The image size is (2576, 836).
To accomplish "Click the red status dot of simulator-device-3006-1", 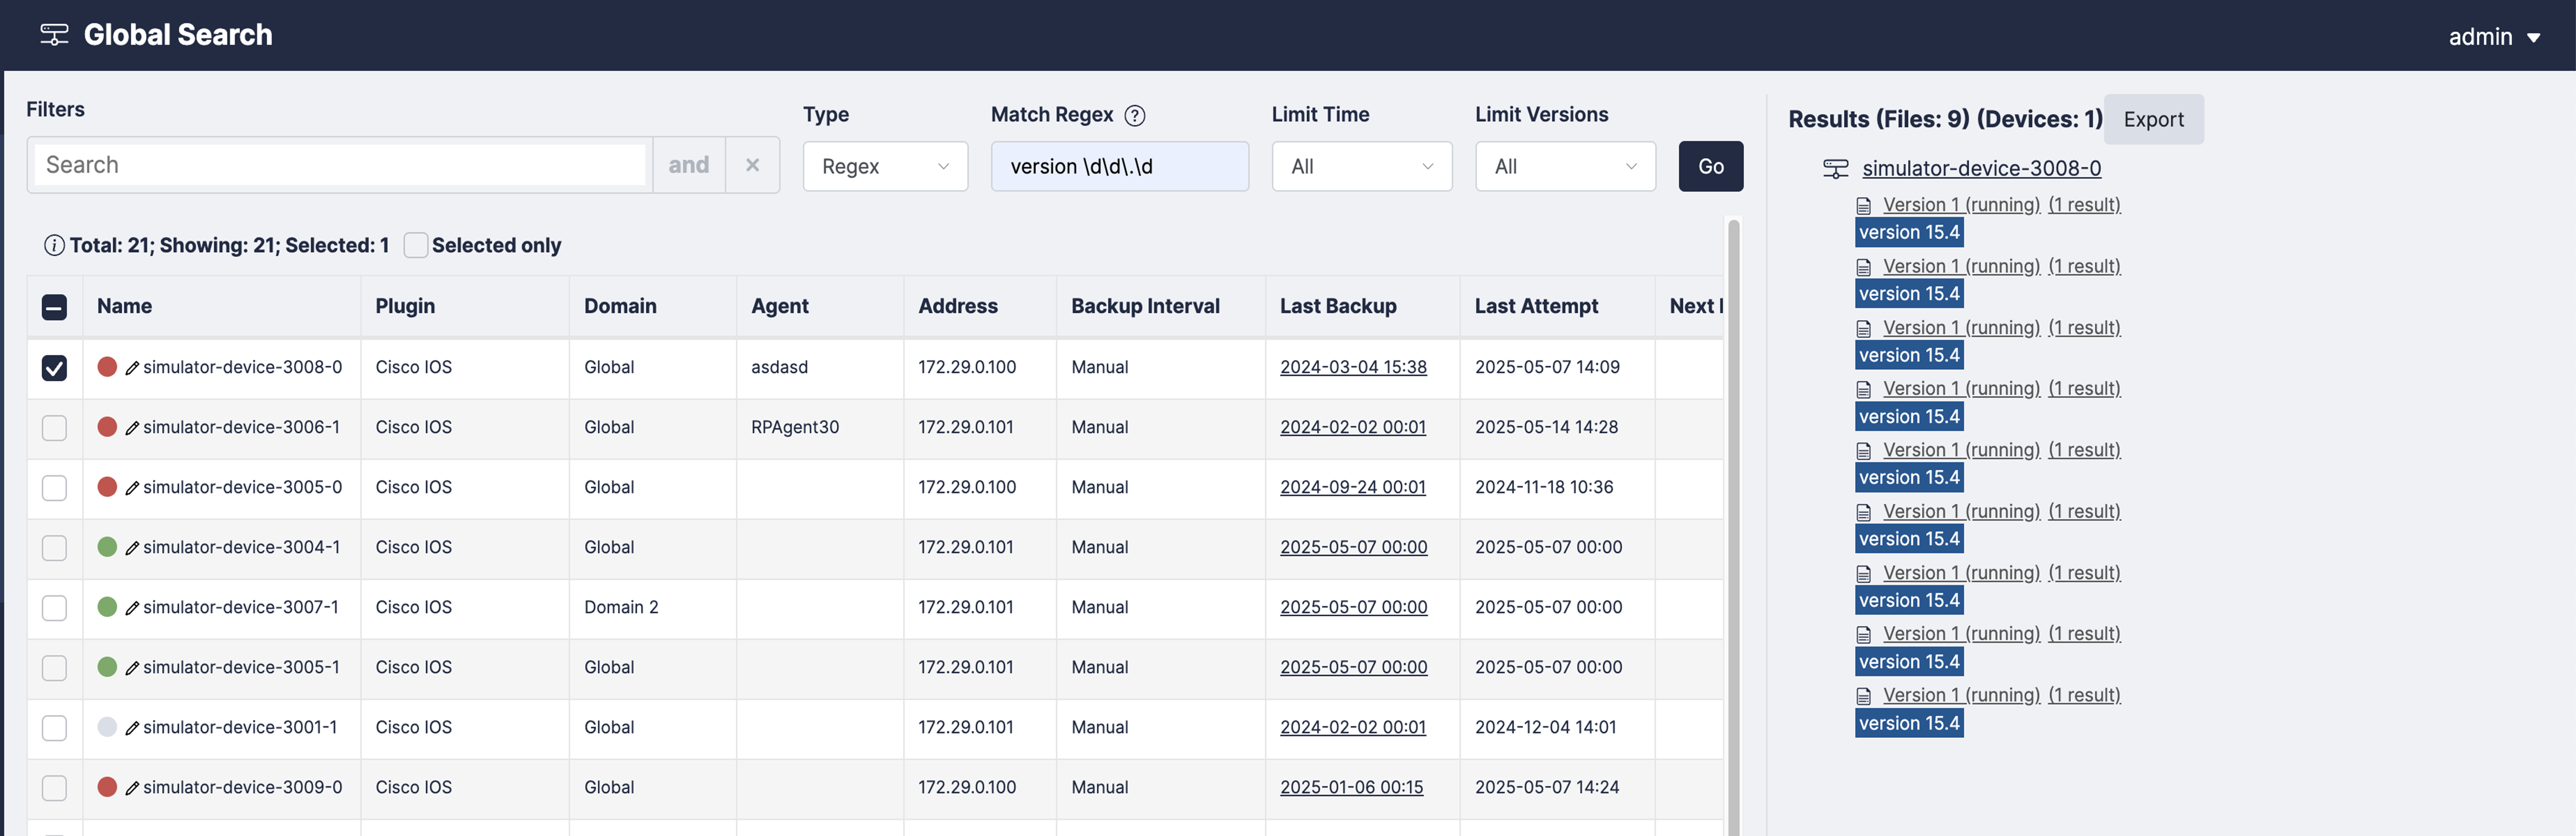I will (107, 427).
